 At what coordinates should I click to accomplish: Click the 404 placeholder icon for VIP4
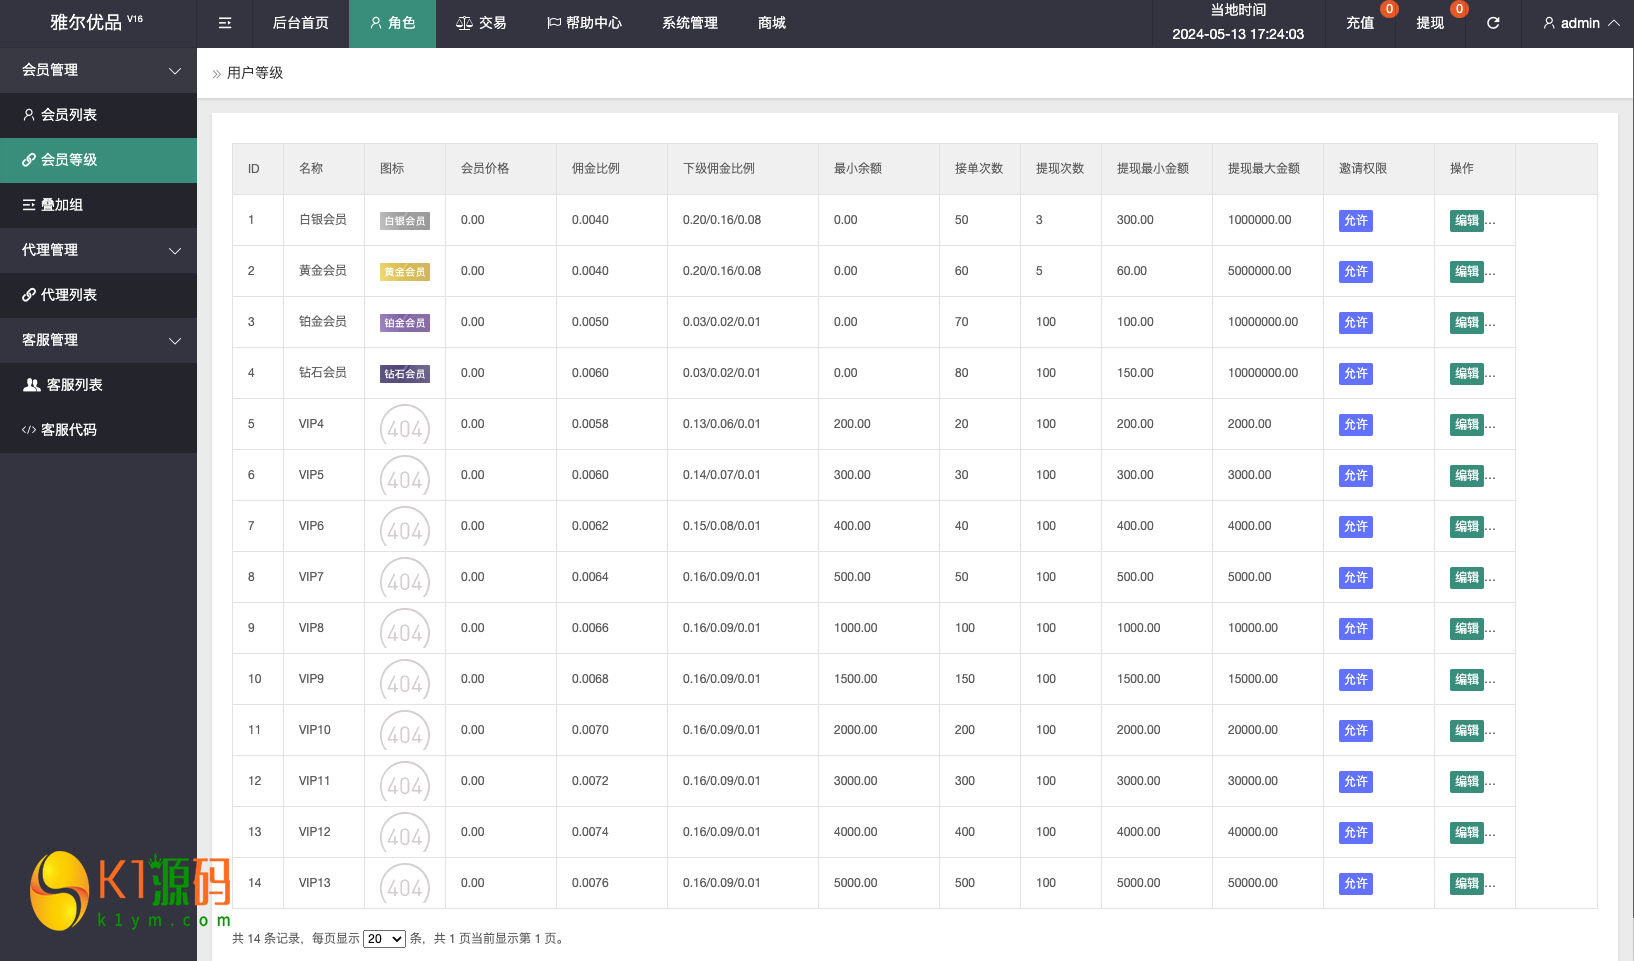[x=405, y=425]
